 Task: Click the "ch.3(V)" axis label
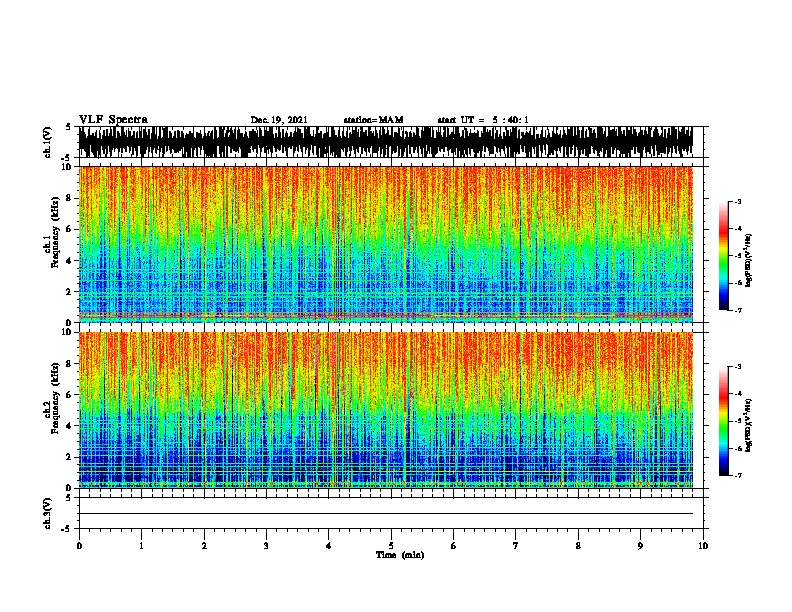[x=47, y=513]
